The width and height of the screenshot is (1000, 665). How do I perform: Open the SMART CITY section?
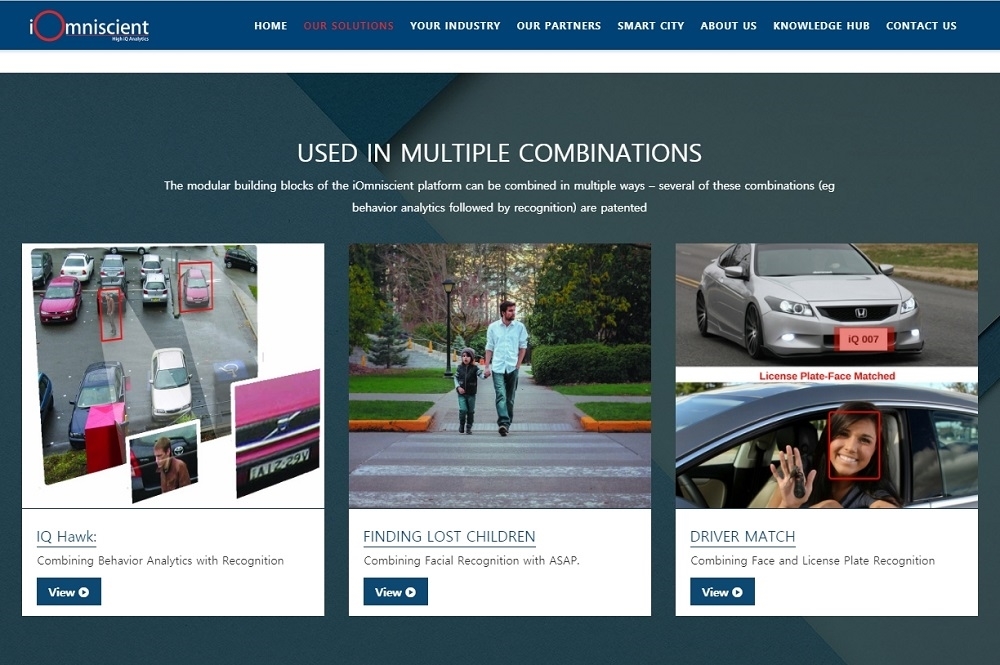(651, 26)
